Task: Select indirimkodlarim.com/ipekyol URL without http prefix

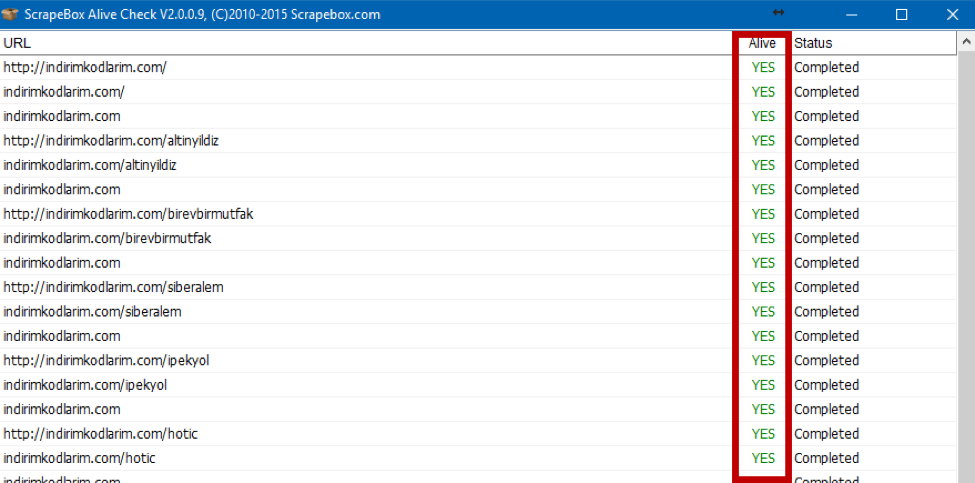Action: click(x=85, y=385)
